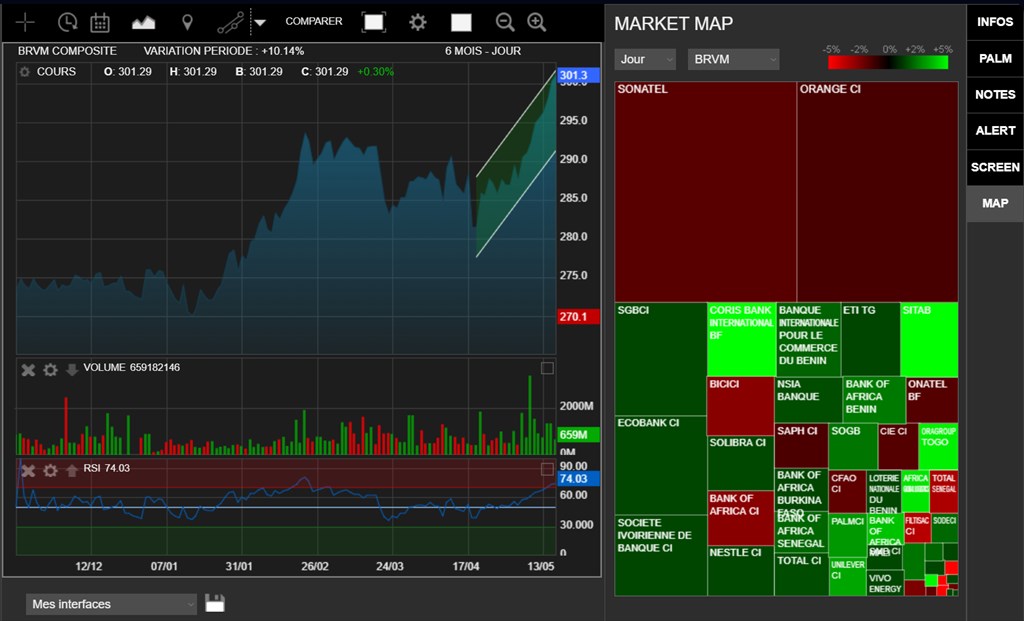Viewport: 1024px width, 621px height.
Task: Click the red 270.1 price label
Action: tap(578, 317)
